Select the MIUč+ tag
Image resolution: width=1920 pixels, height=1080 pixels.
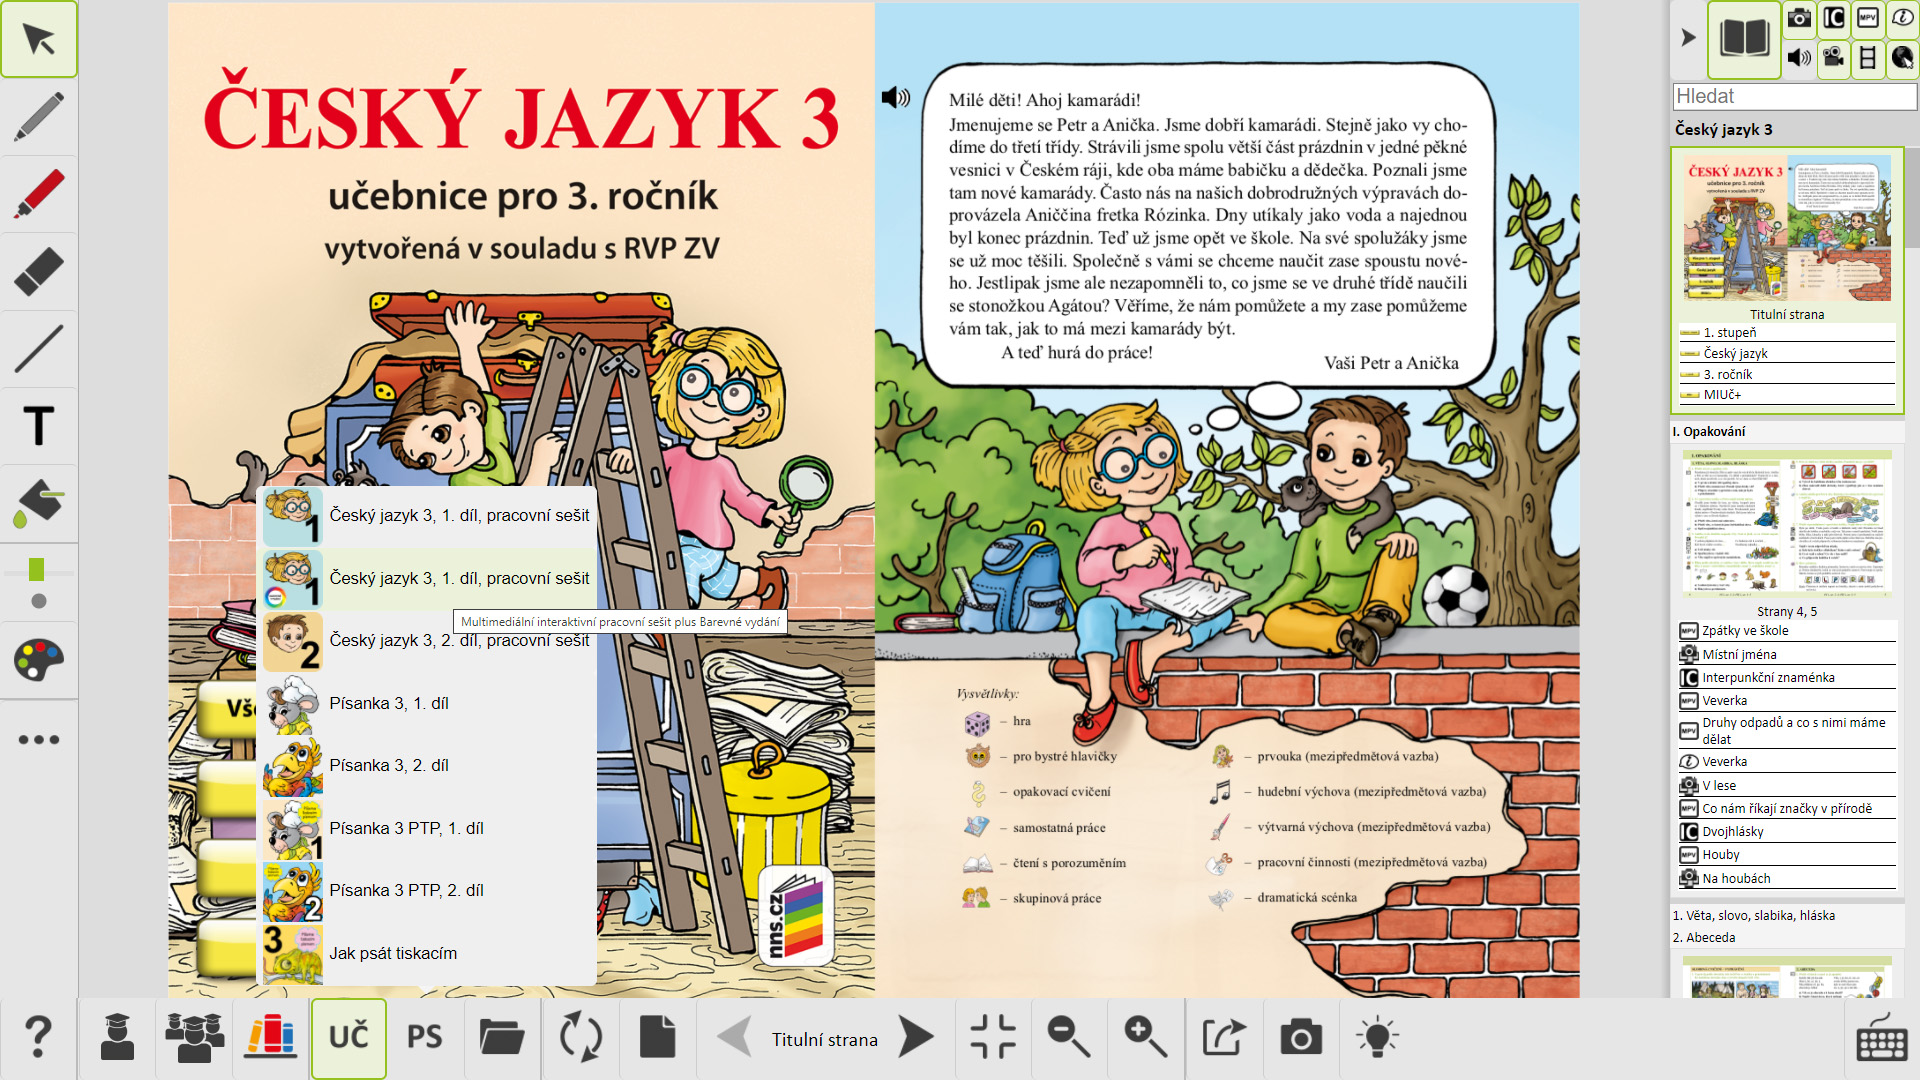point(1787,395)
